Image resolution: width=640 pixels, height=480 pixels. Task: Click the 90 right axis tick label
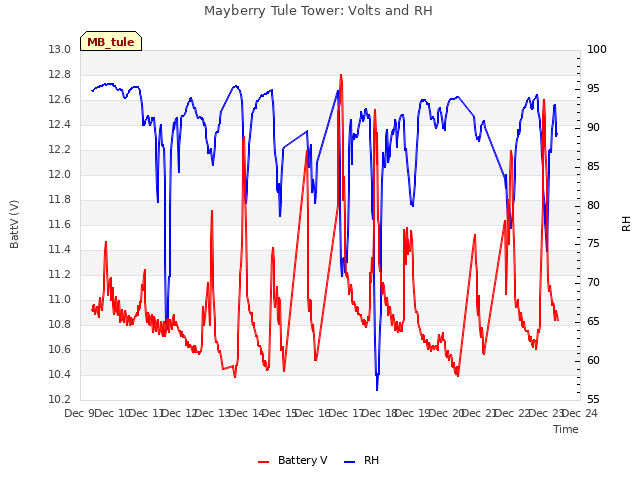pos(593,128)
